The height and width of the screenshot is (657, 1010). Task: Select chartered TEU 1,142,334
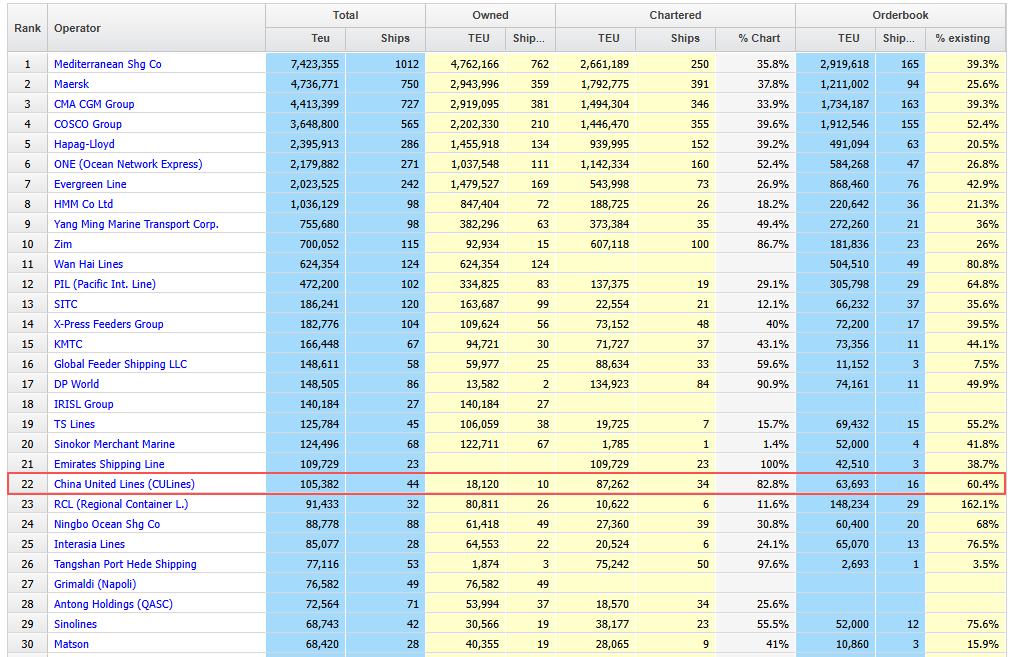pyautogui.click(x=605, y=164)
